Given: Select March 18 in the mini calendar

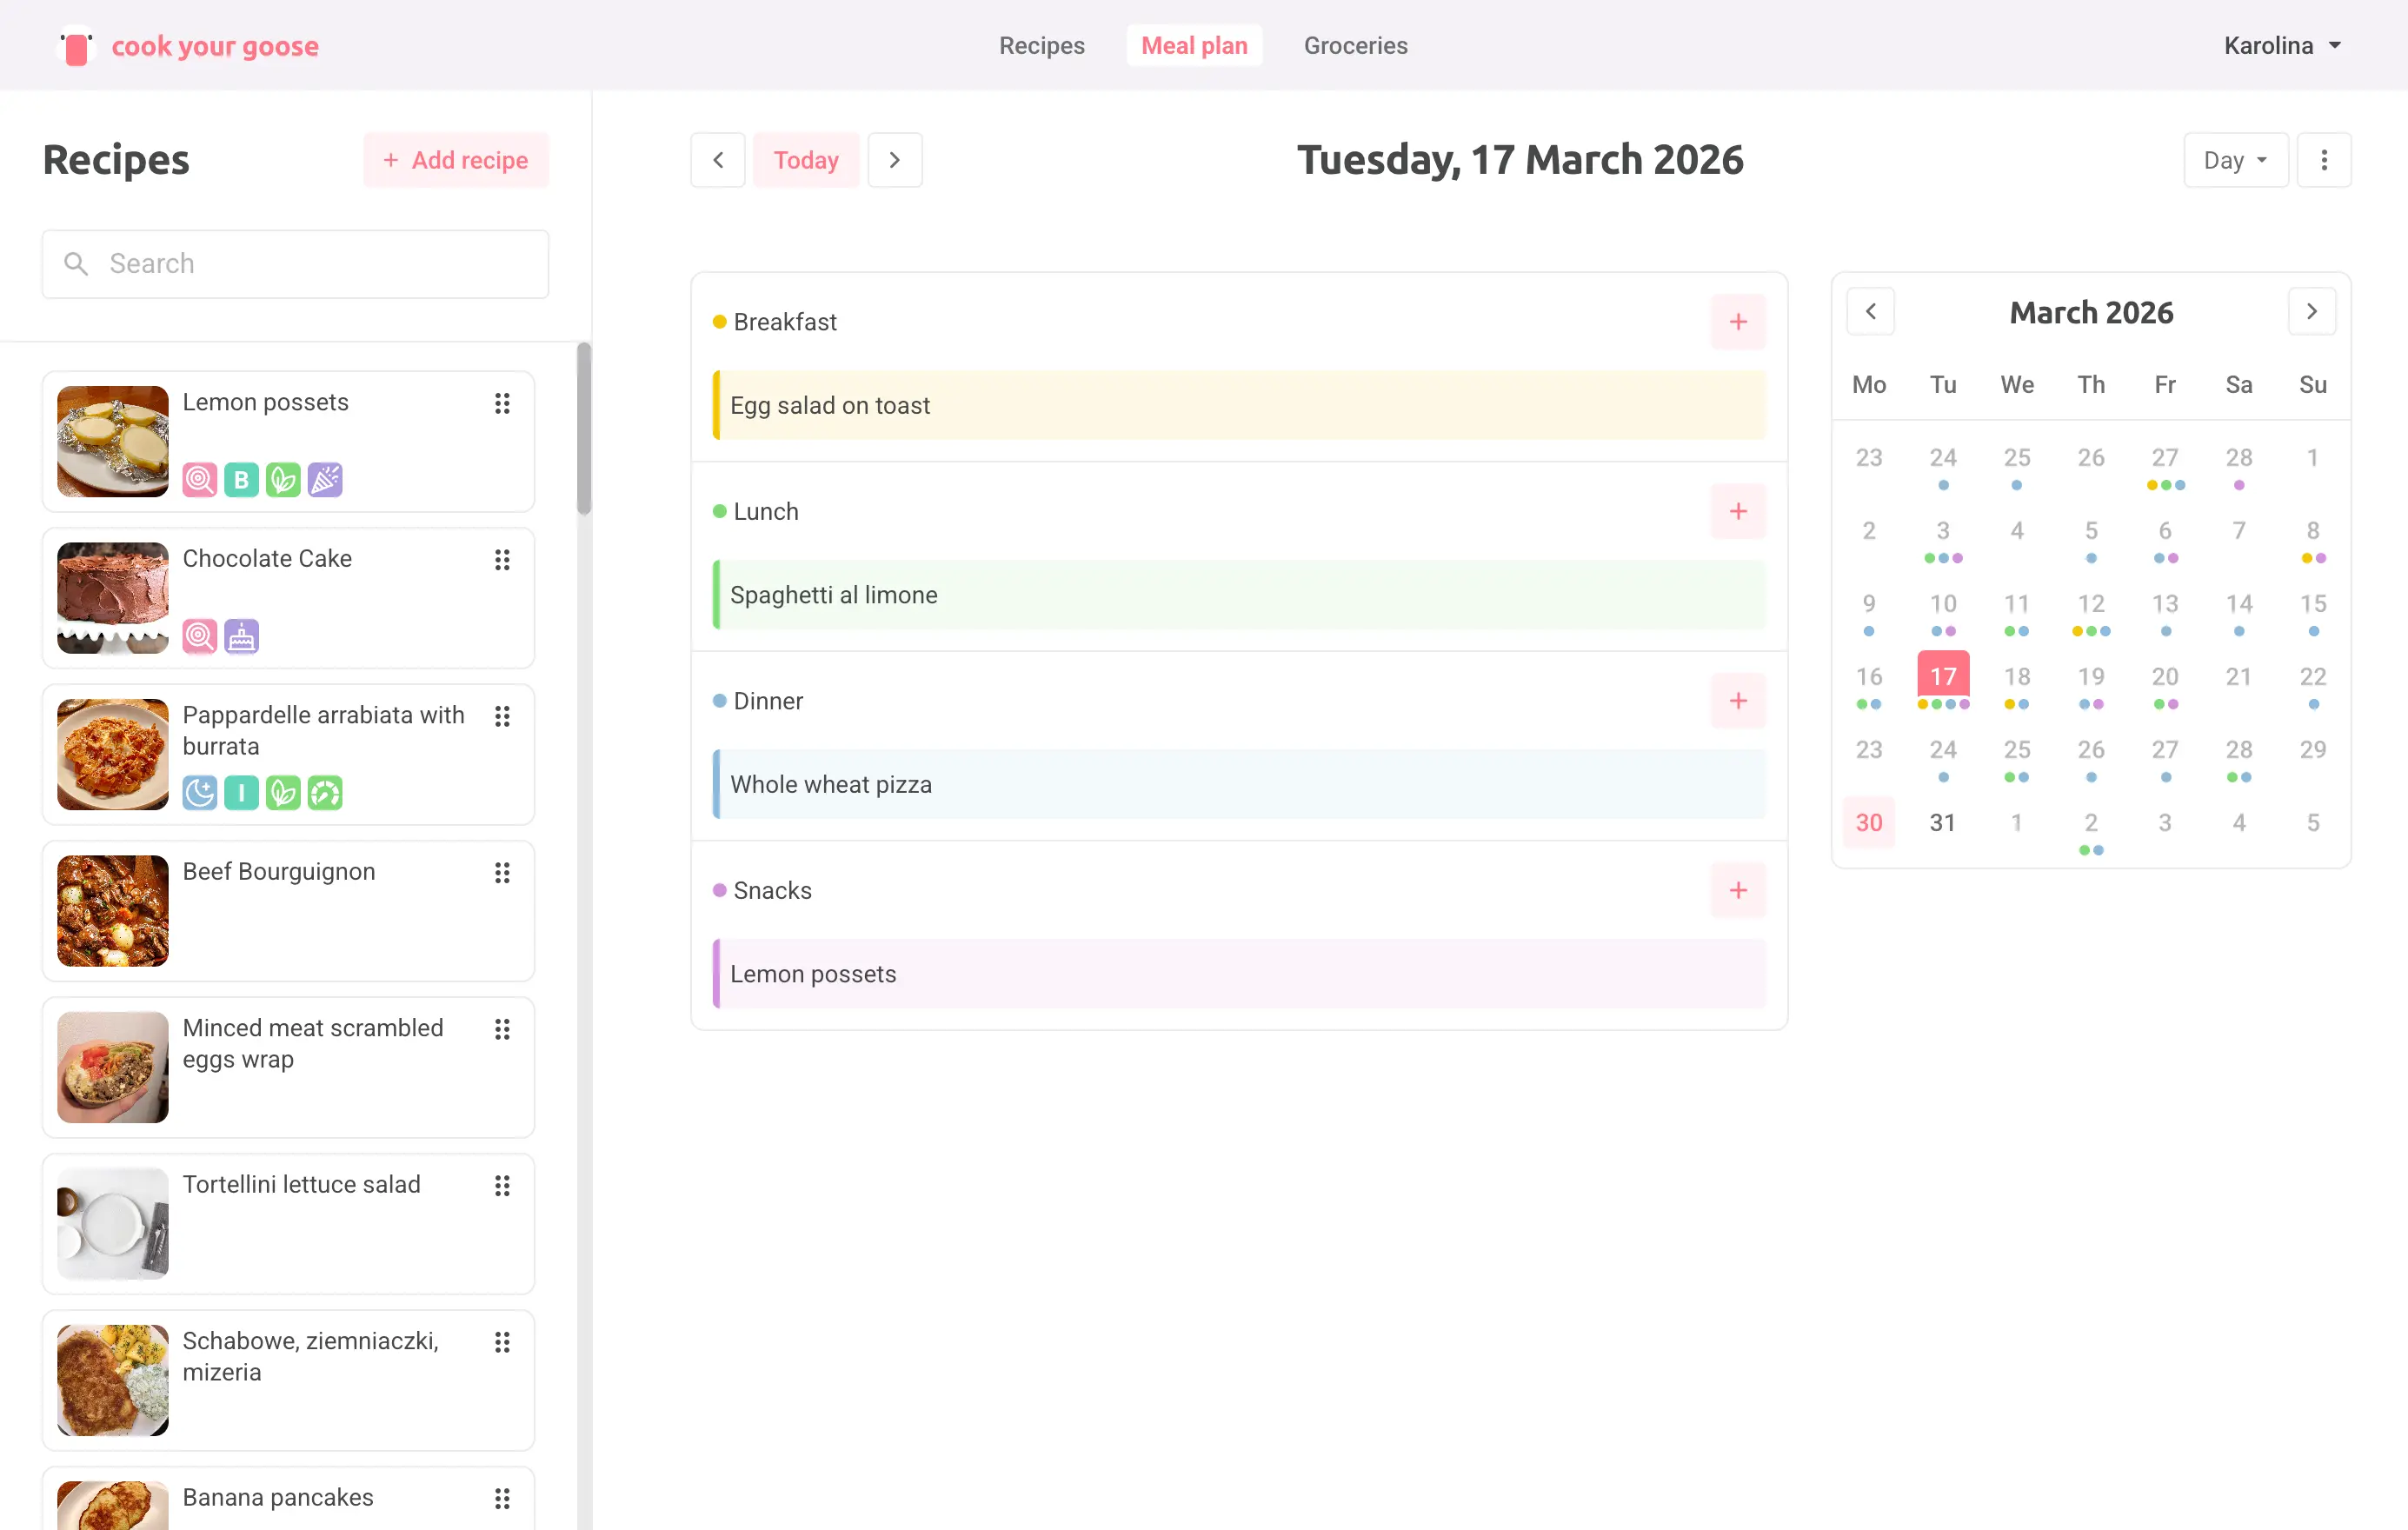Looking at the screenshot, I should pos(2016,677).
